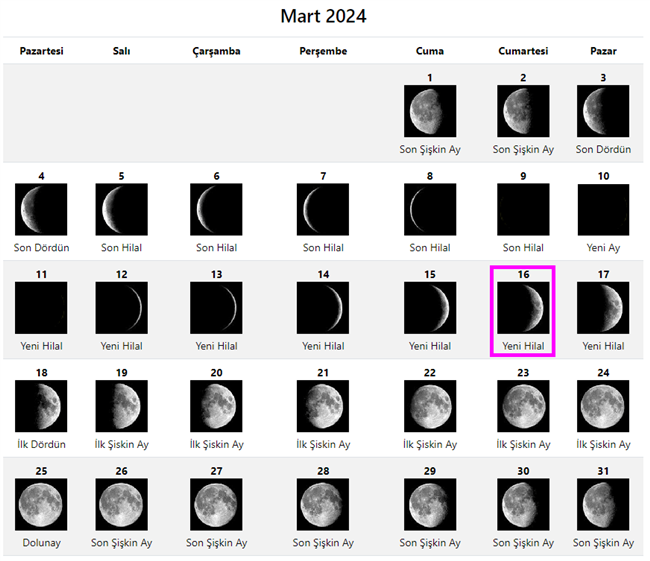Open the moon image for day 26
Image resolution: width=650 pixels, height=561 pixels.
[x=121, y=504]
